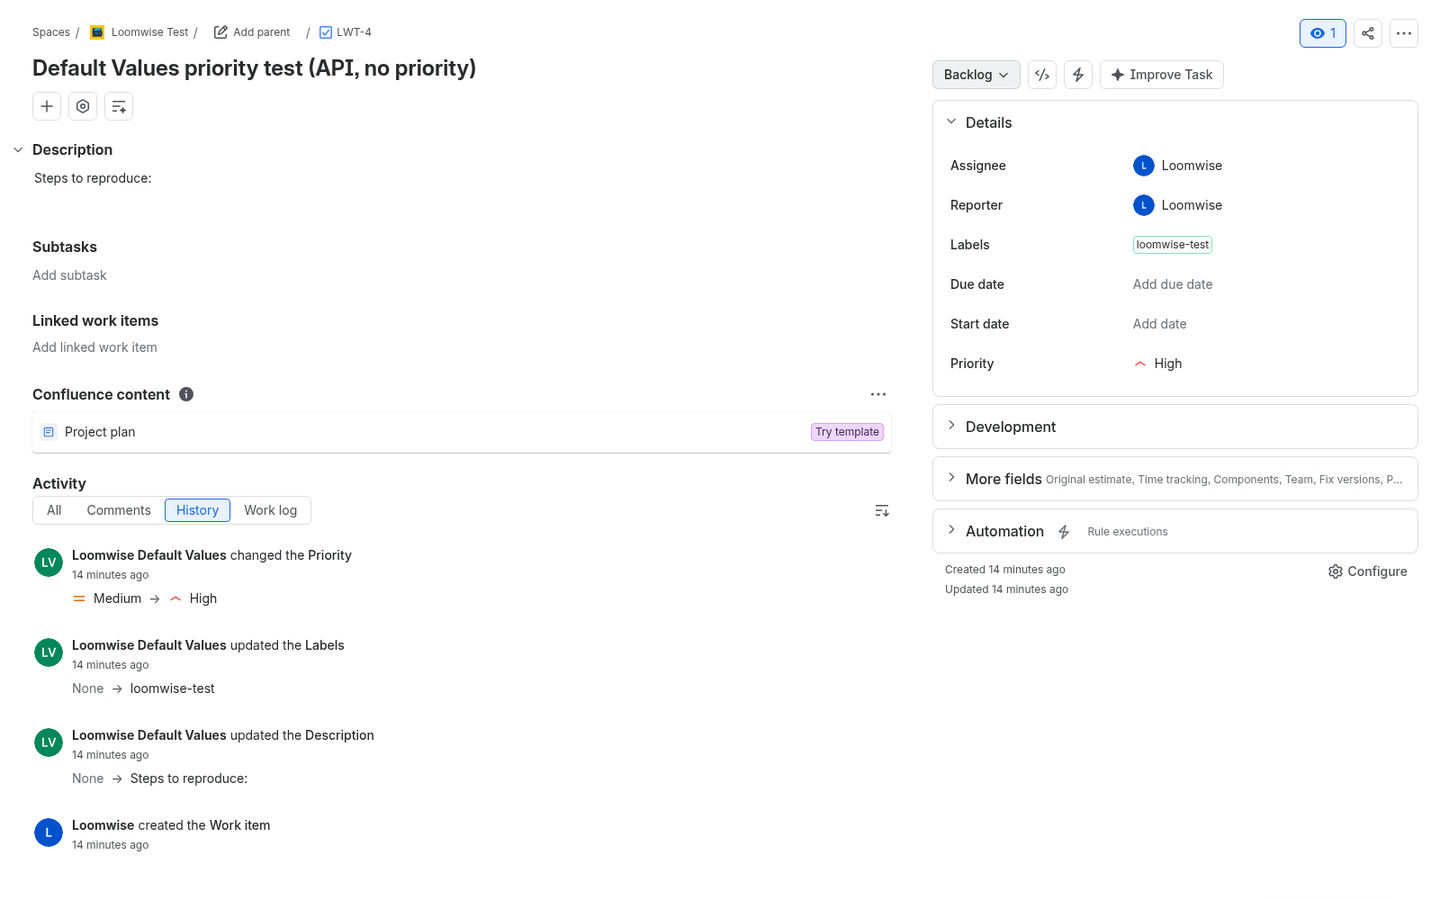Viewport: 1440px width, 900px height.
Task: Click the Add parent pencil icon
Action: [x=220, y=32]
